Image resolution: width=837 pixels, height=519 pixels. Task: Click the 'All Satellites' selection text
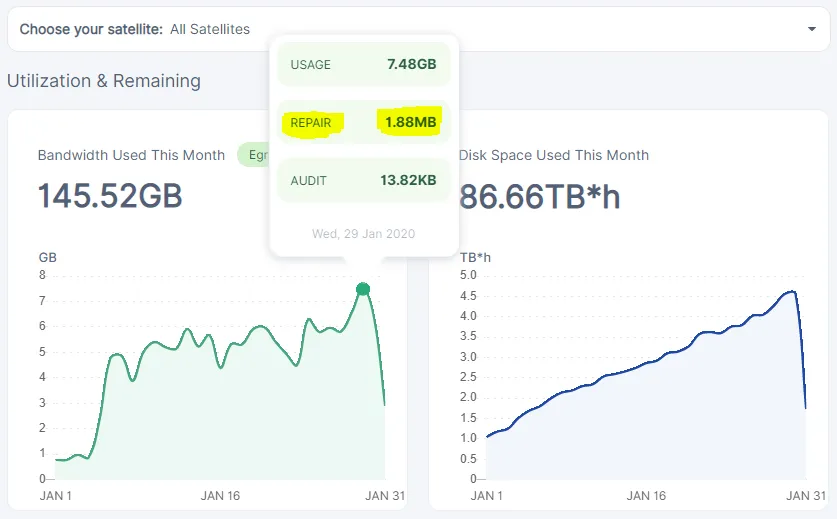pos(210,30)
